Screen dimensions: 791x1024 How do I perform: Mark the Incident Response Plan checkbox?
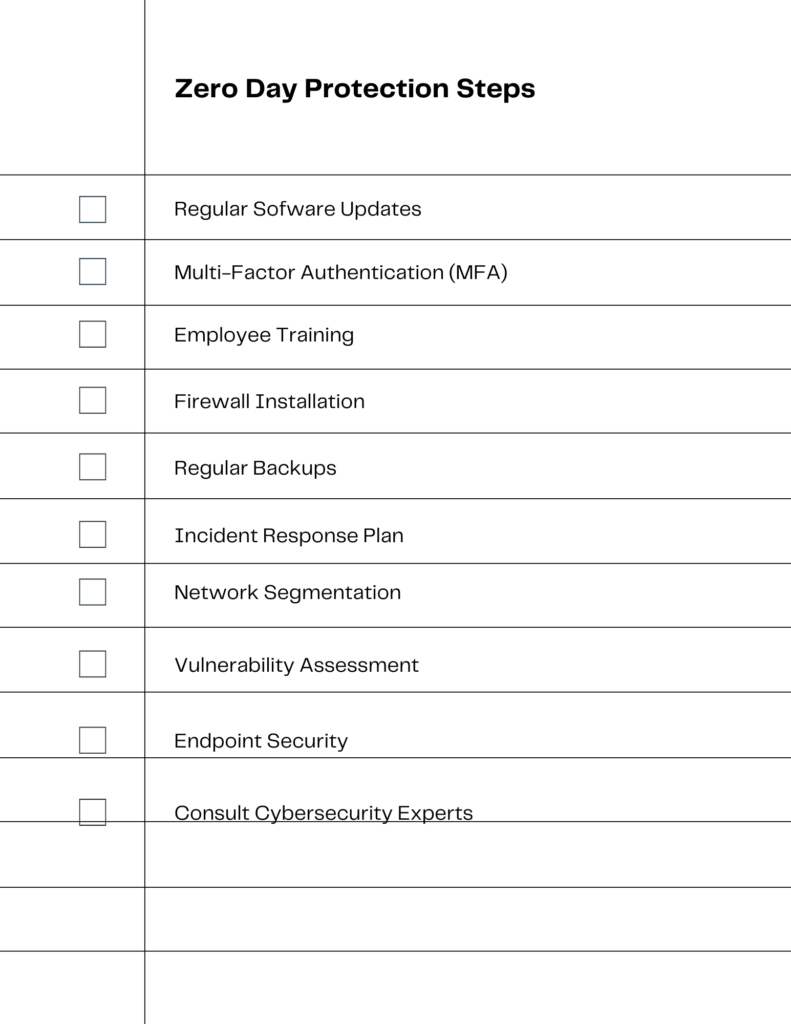click(x=92, y=534)
